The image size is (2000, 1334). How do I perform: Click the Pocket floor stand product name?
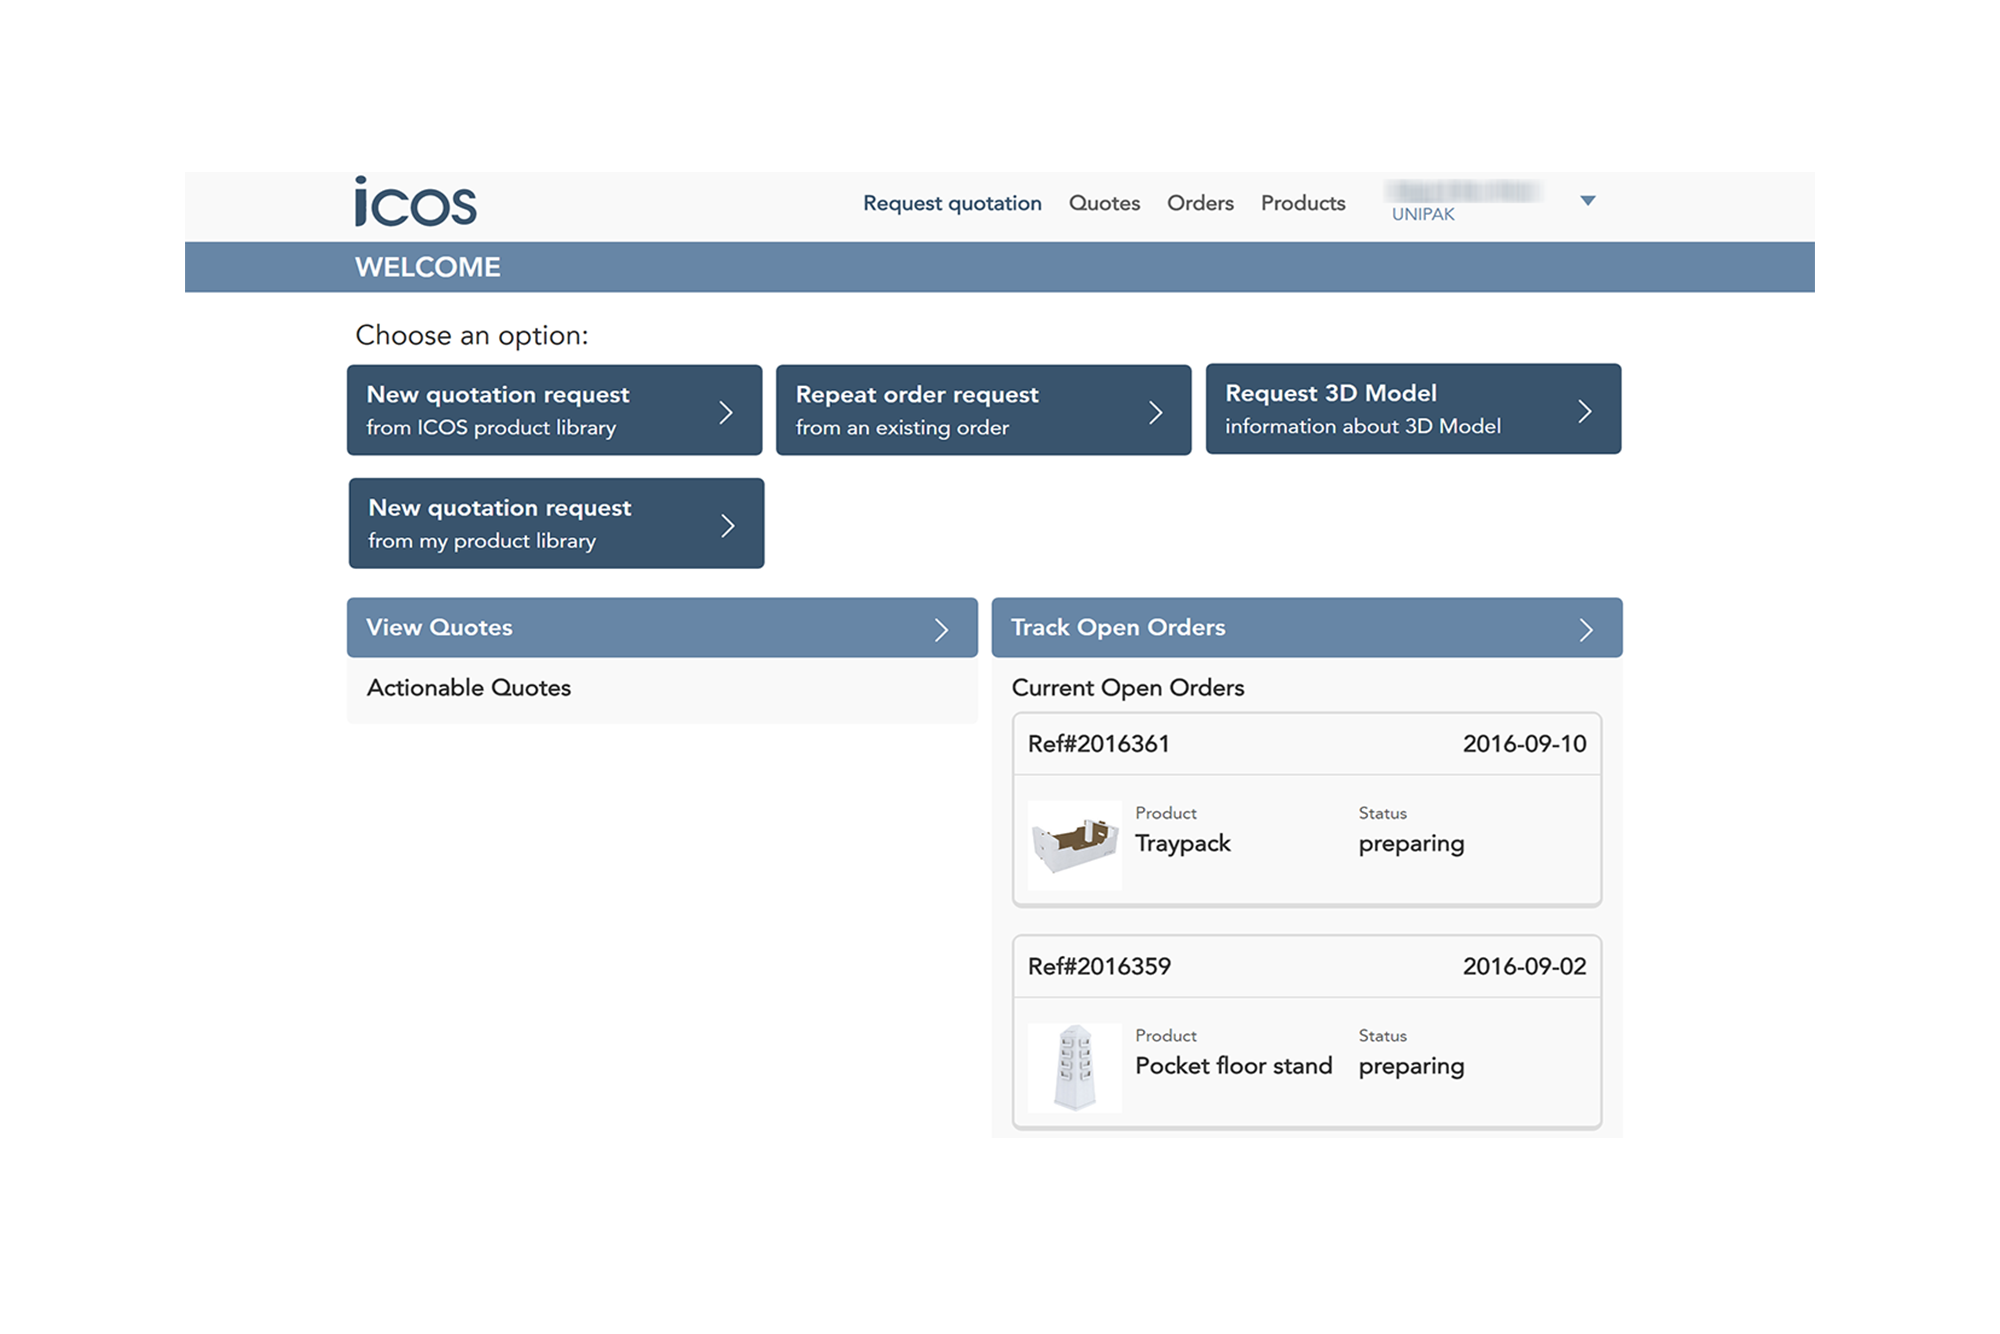[x=1234, y=1066]
